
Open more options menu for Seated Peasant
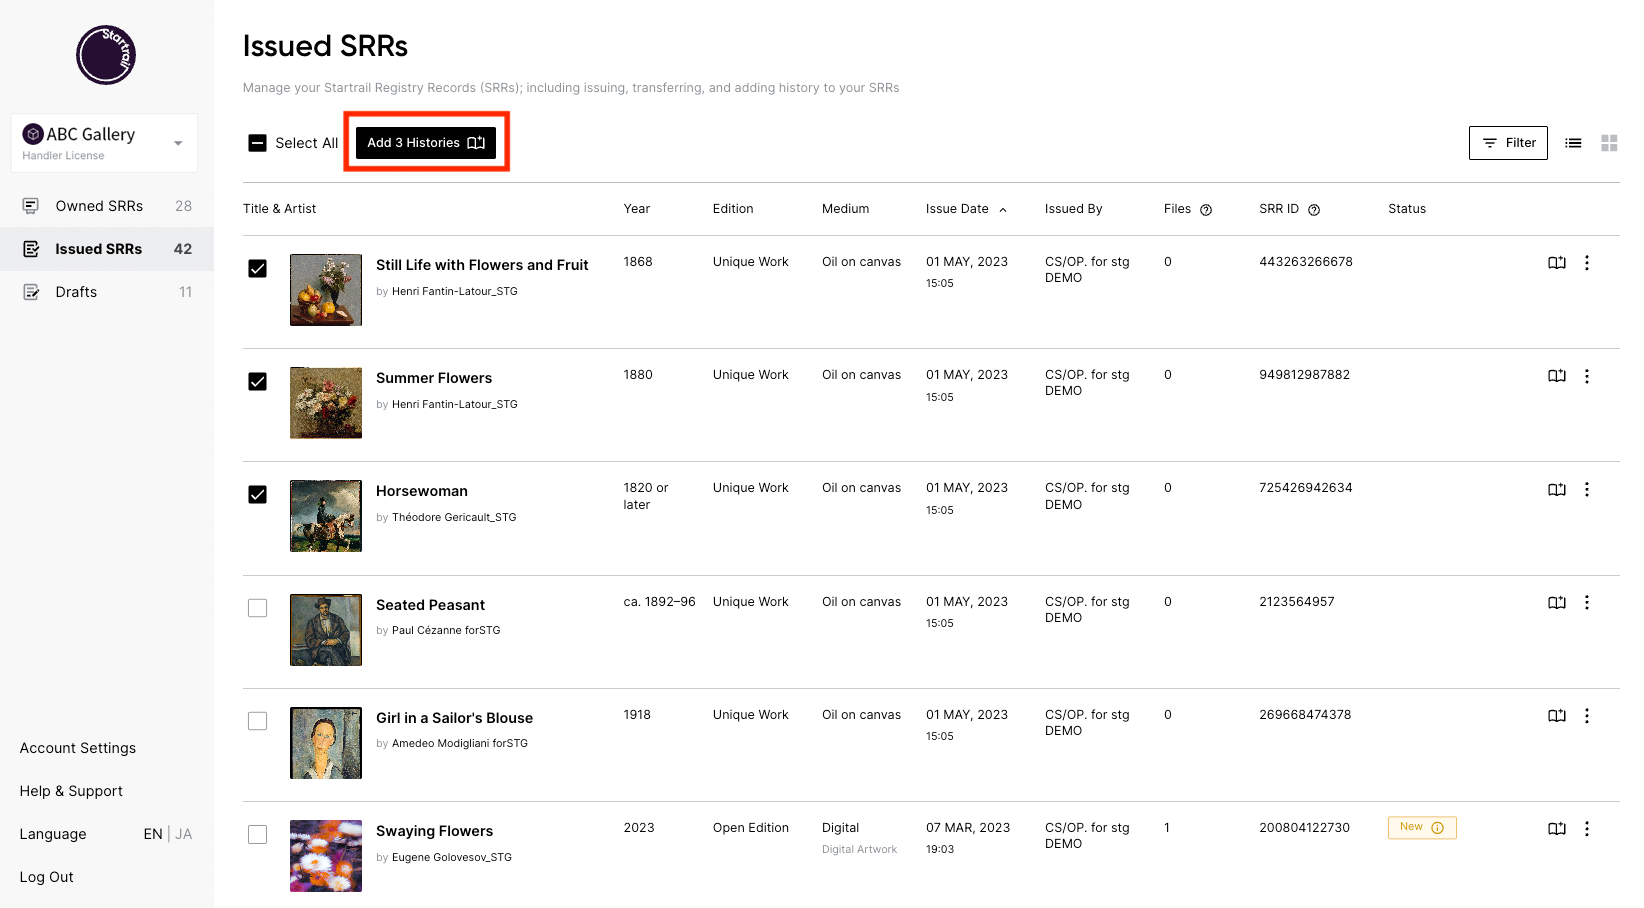(1587, 603)
